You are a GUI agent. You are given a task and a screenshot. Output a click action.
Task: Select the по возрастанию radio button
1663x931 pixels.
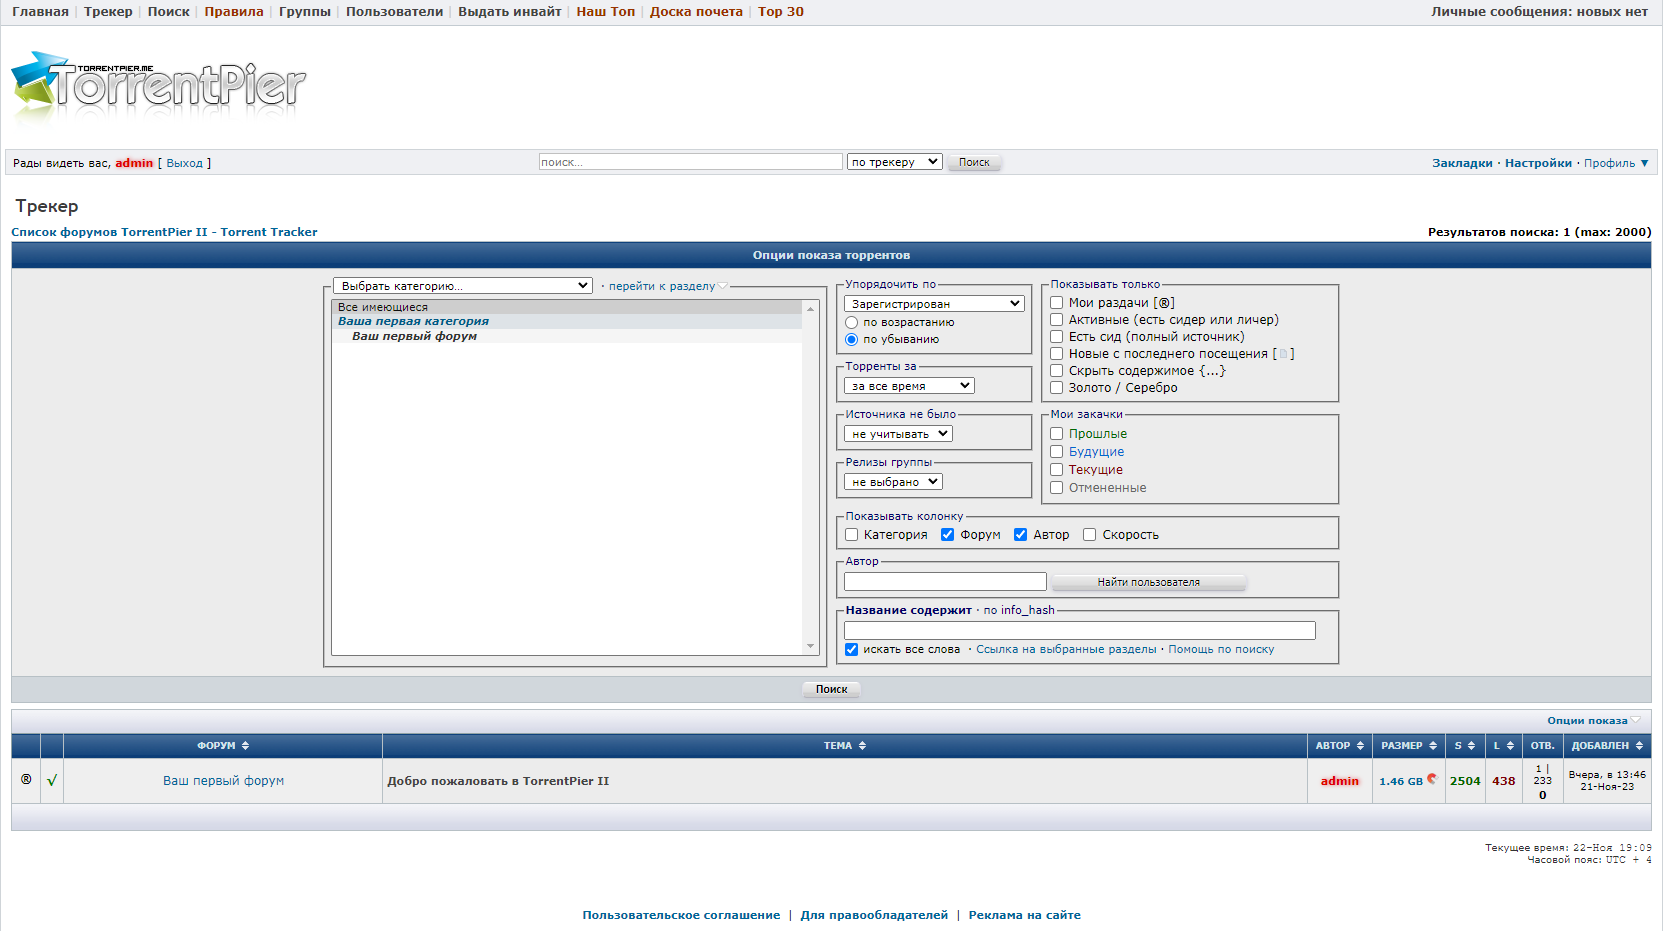[852, 323]
